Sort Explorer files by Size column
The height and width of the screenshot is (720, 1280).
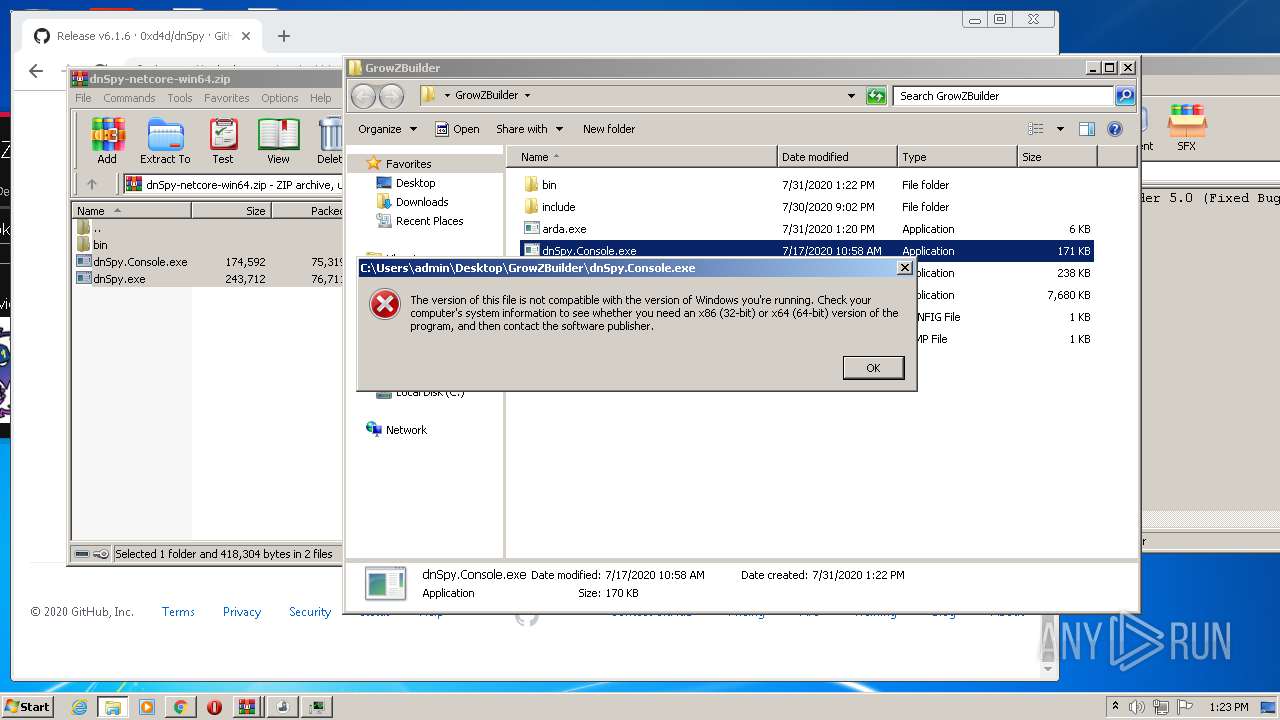pos(1057,157)
